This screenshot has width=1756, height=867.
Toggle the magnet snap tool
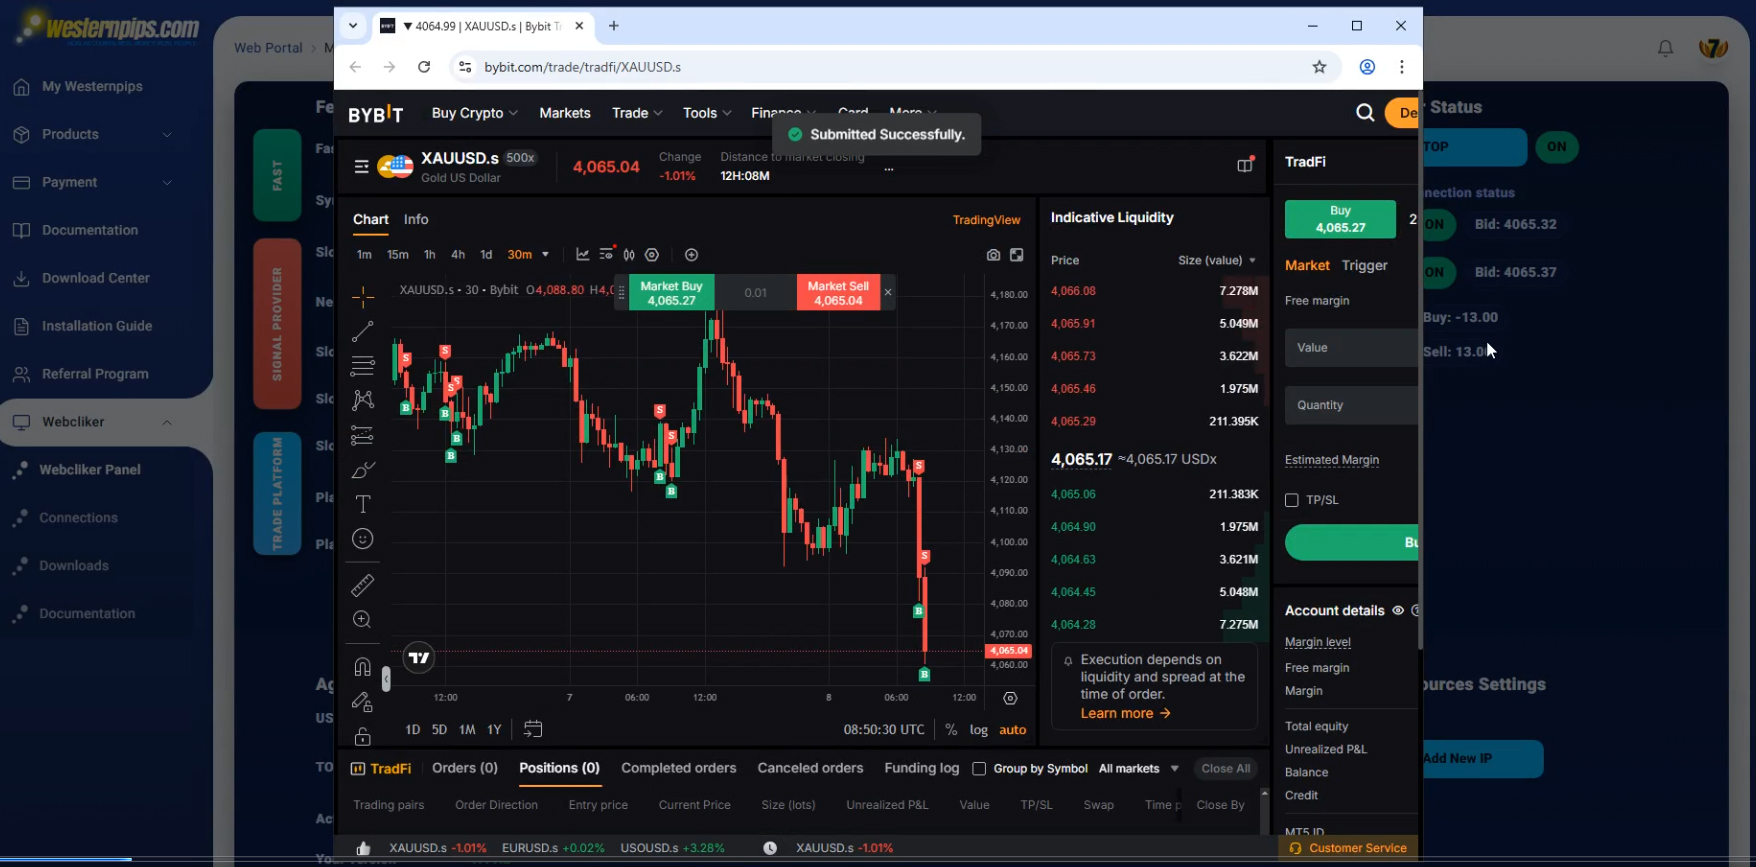[362, 667]
